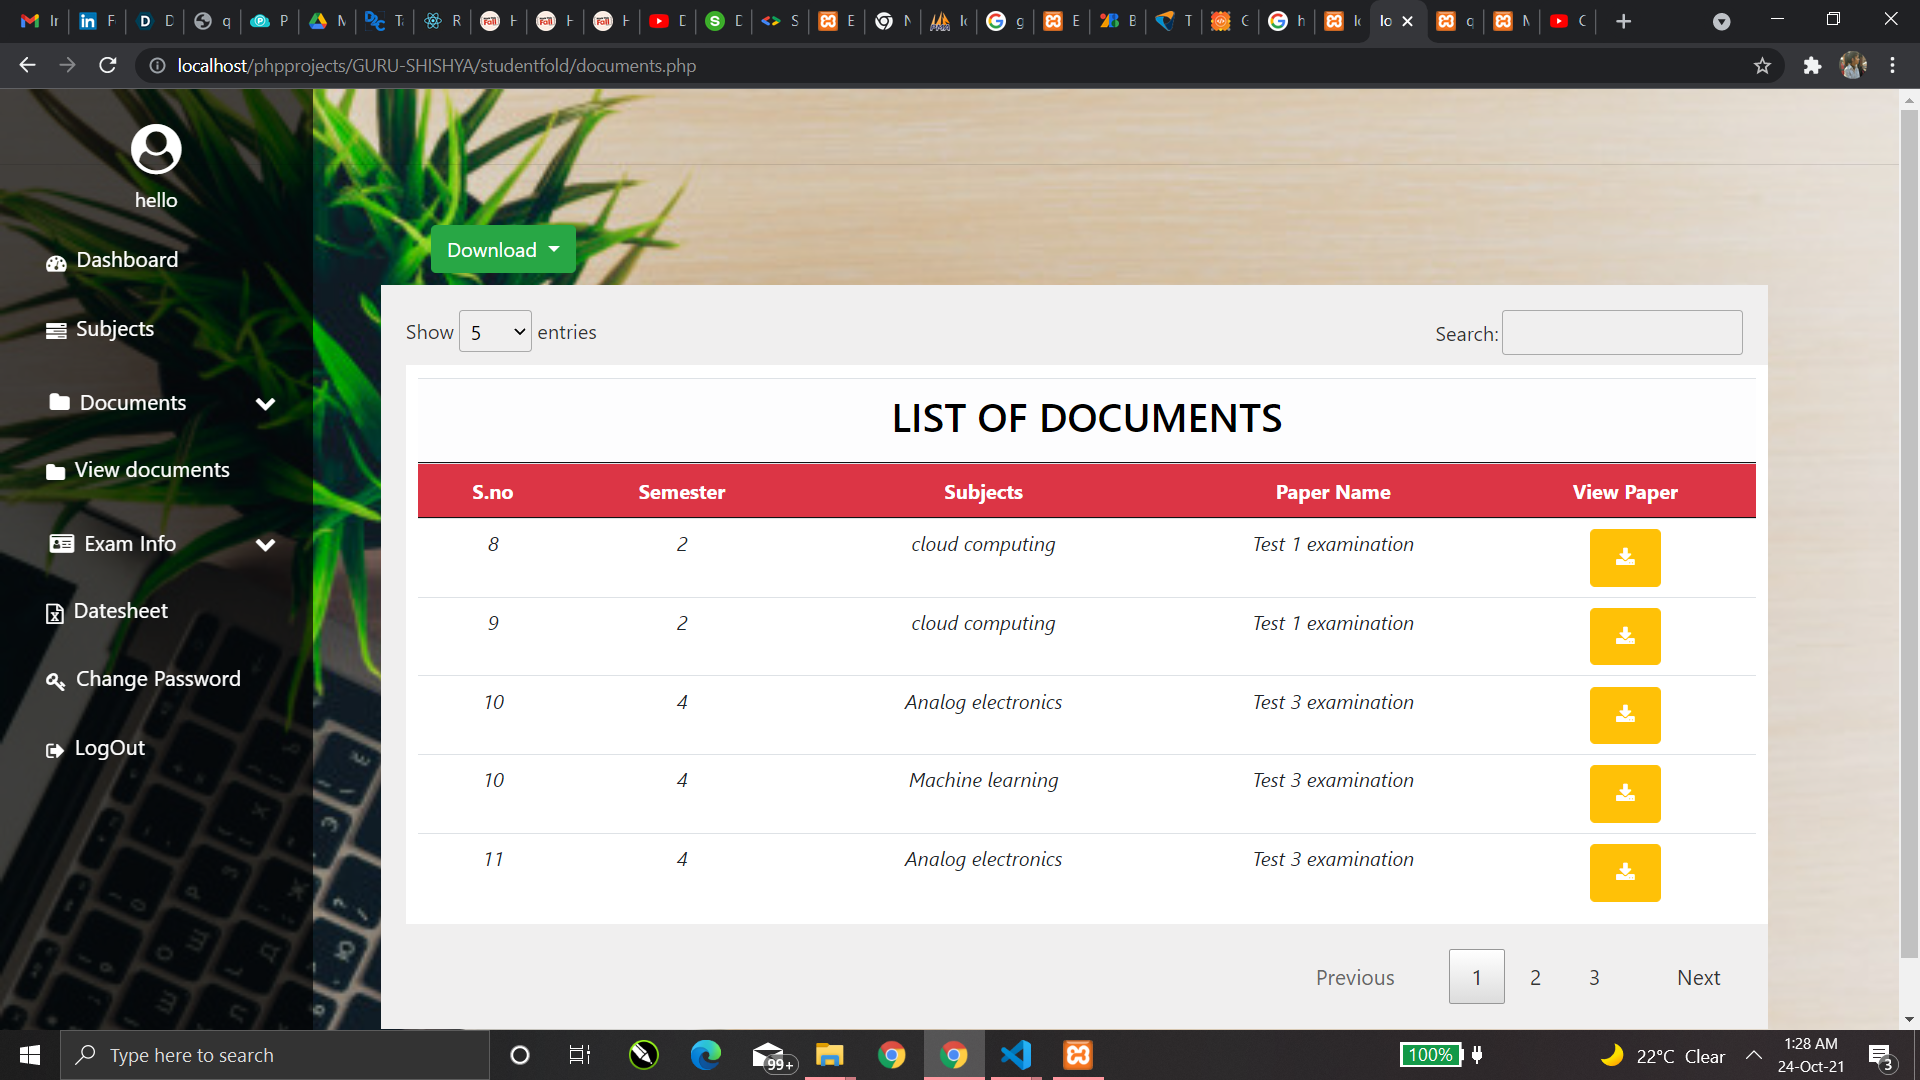
Task: Open Datesheet from the sidebar
Action: (120, 611)
